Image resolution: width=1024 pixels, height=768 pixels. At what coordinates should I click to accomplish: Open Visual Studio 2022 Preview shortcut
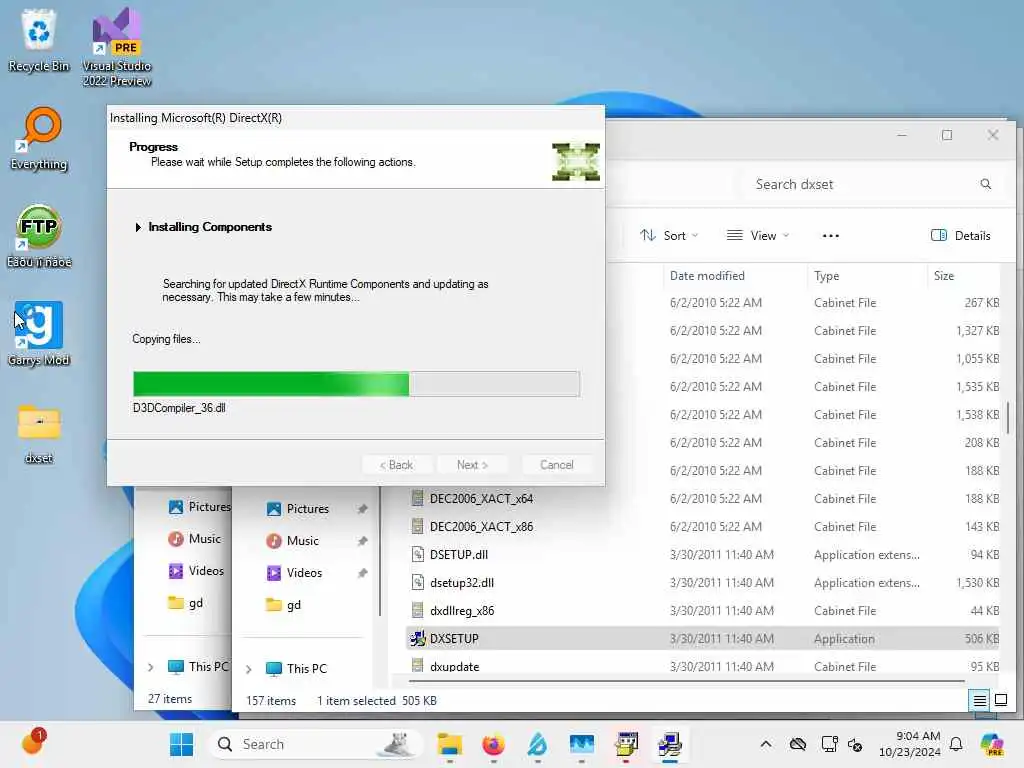pos(117,47)
